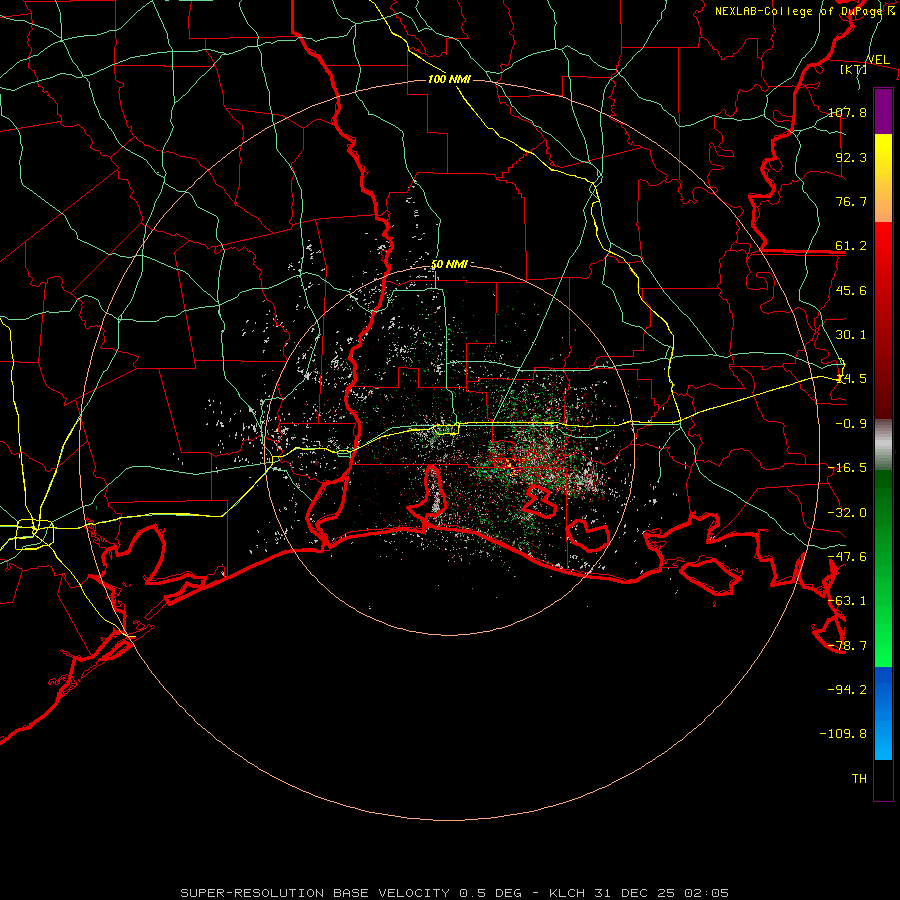Pick the gray near-zero segment of the color bar

883,445
